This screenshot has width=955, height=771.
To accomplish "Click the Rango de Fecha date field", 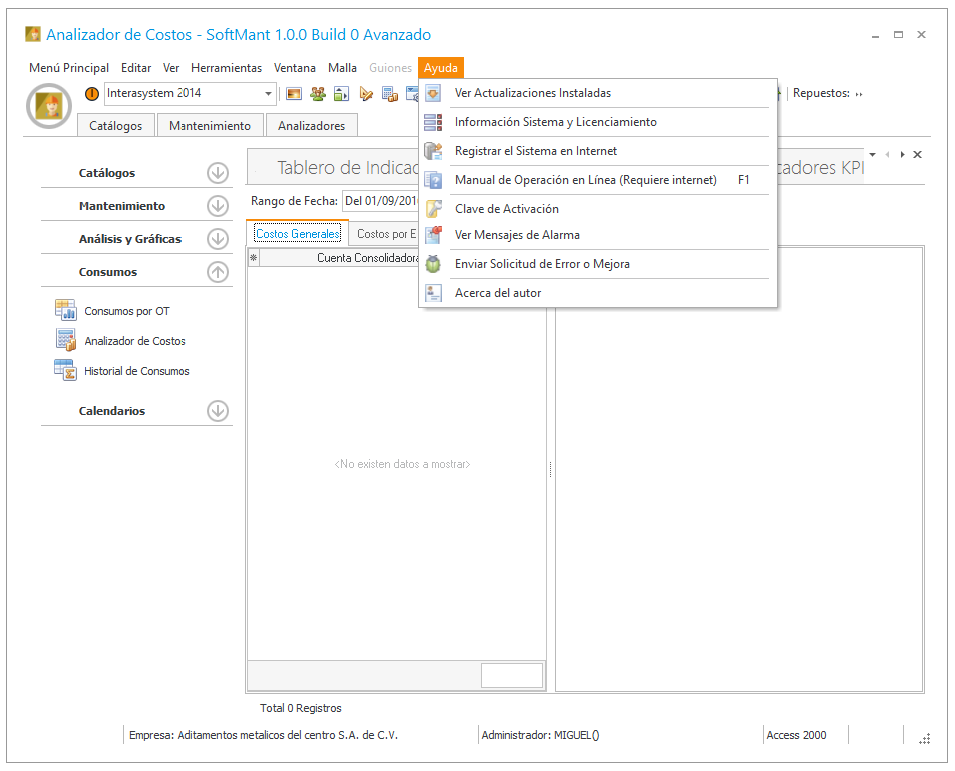I will point(380,201).
